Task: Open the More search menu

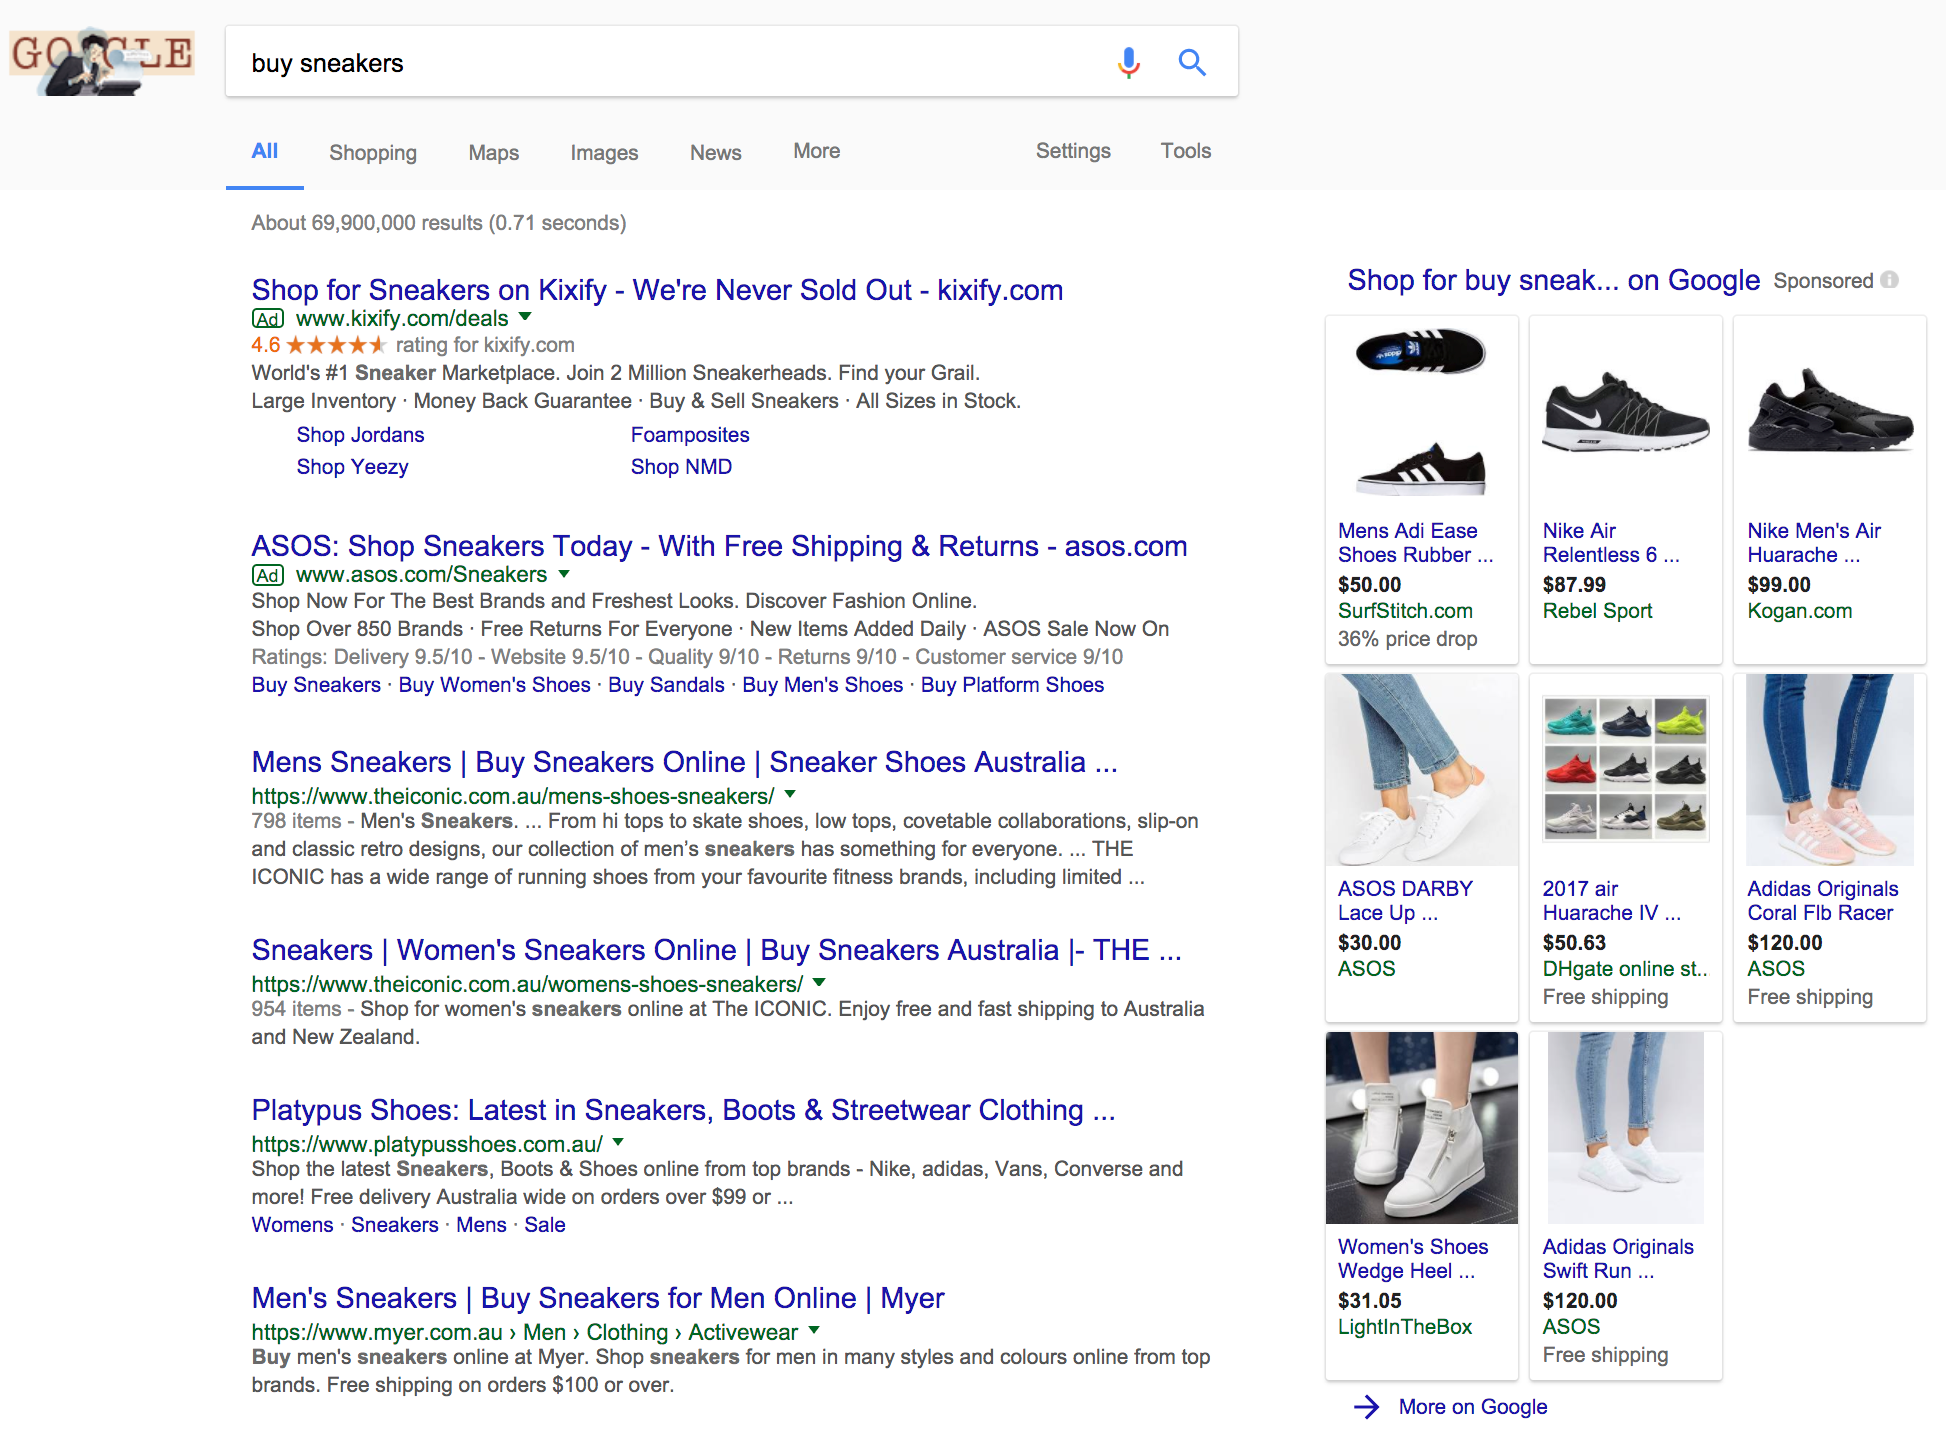Action: [x=817, y=151]
